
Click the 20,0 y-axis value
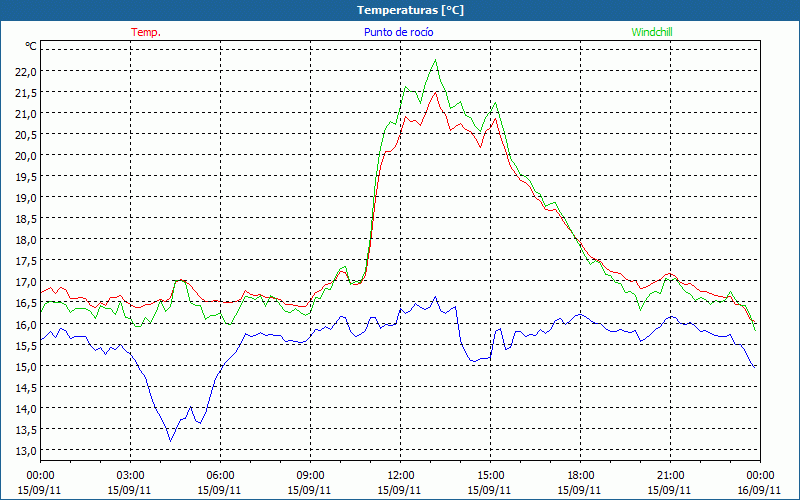(26, 156)
